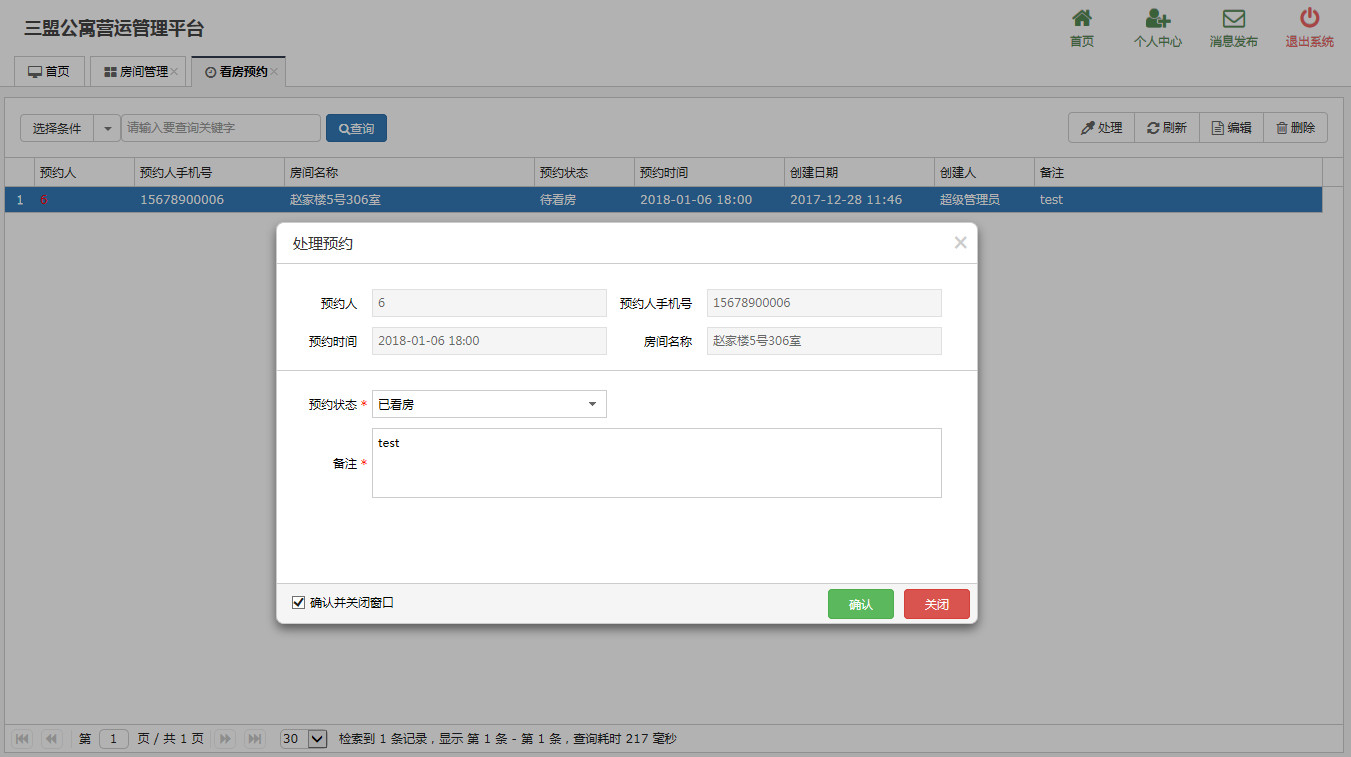
Task: Toggle the 确认并关闭窗口 checkbox
Action: 298,602
